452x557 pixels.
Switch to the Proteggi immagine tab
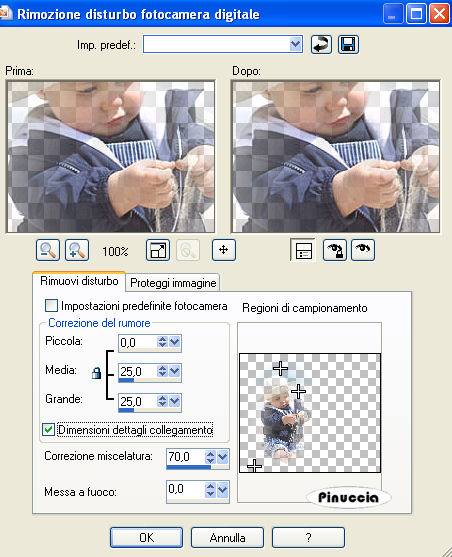(173, 283)
